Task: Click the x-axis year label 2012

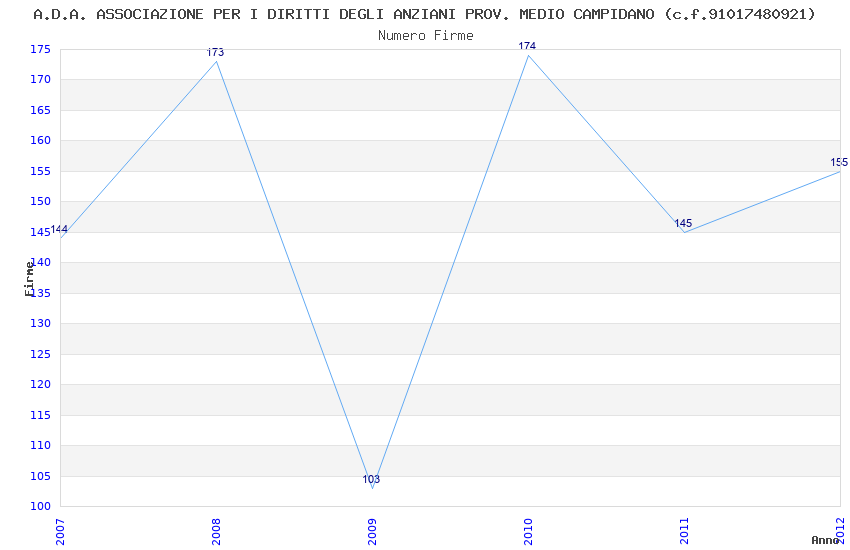Action: [x=841, y=530]
